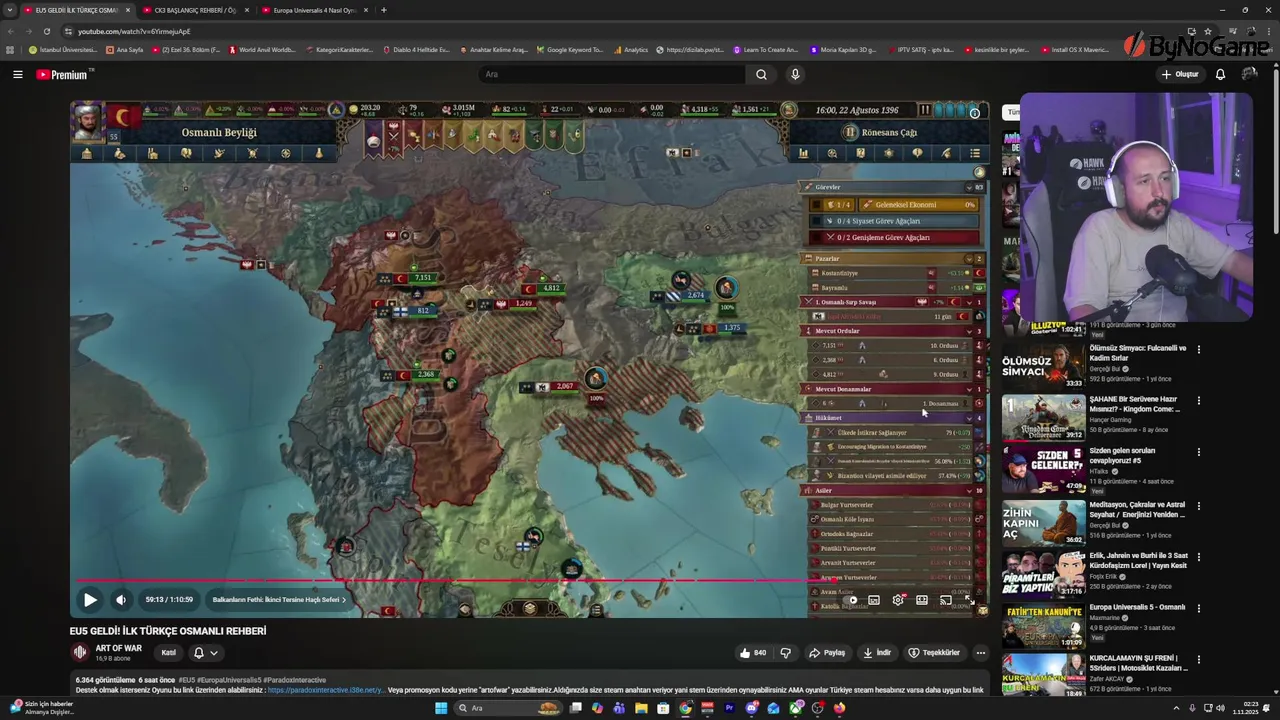Reload the page with refresh icon
Screen dimensions: 1280x720
click(46, 31)
